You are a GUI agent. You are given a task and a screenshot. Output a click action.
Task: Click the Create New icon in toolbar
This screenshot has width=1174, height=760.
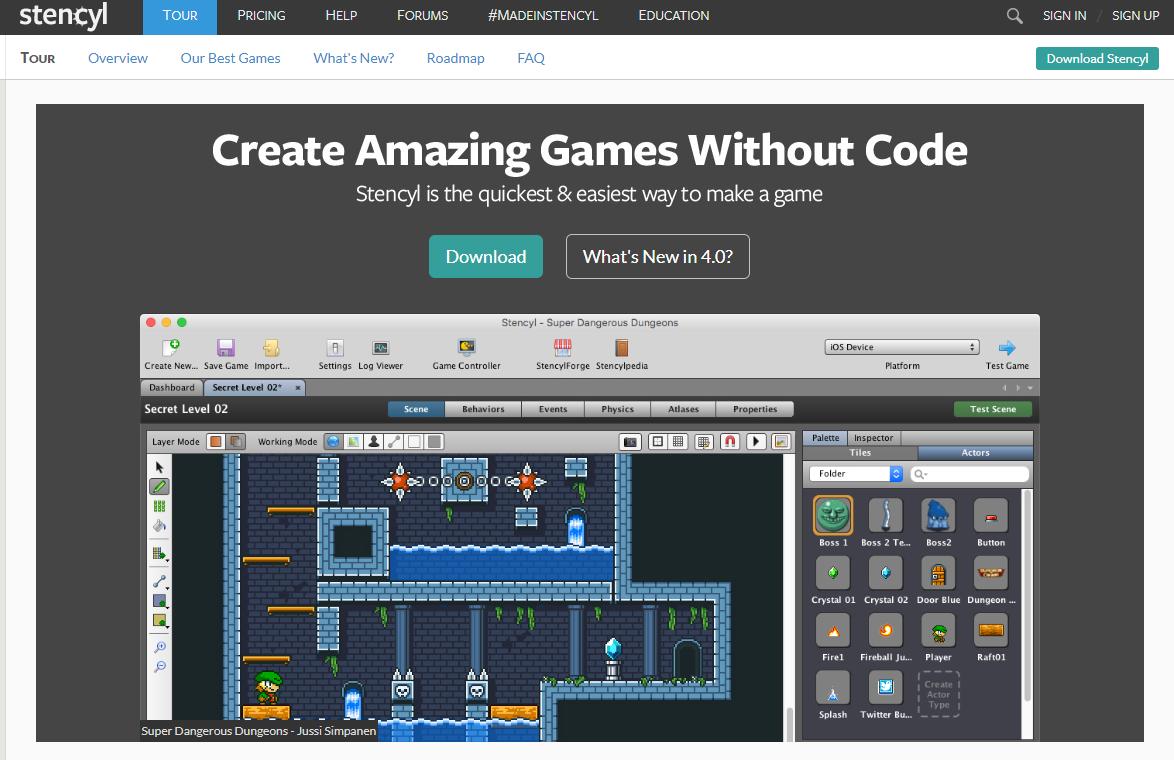[x=171, y=348]
